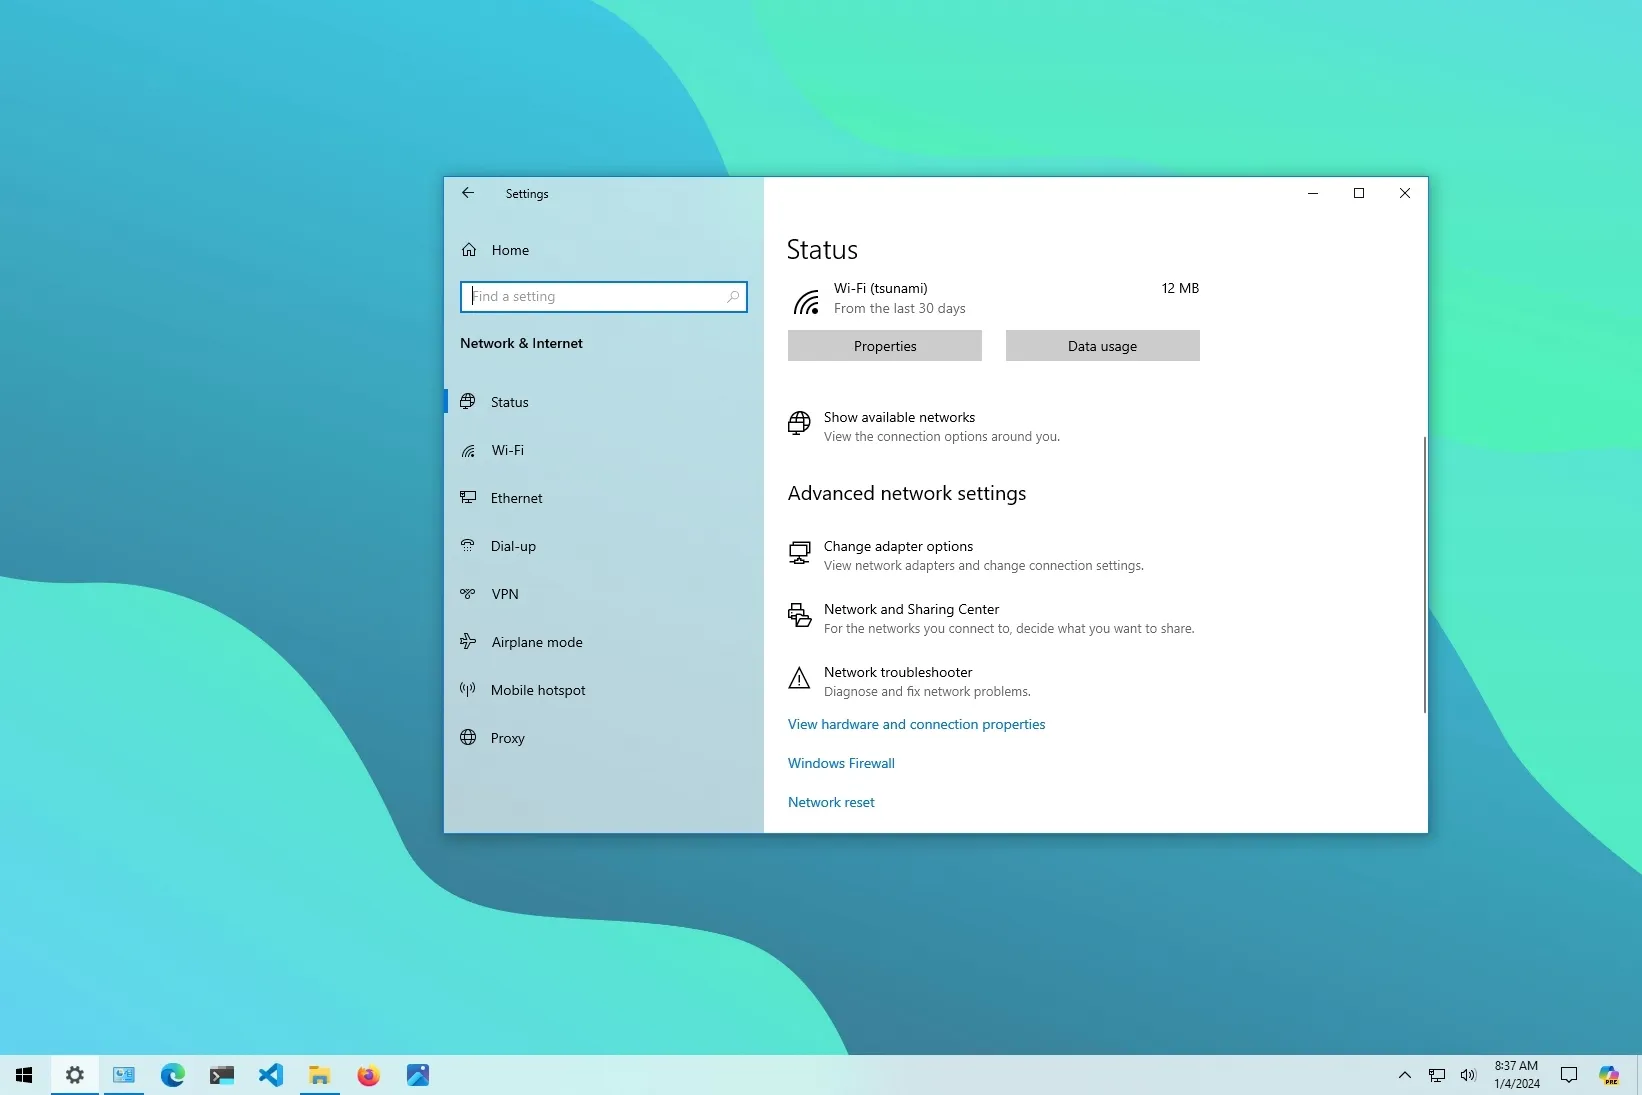Viewport: 1642px width, 1095px height.
Task: Select the Proxy globe icon
Action: click(x=468, y=738)
